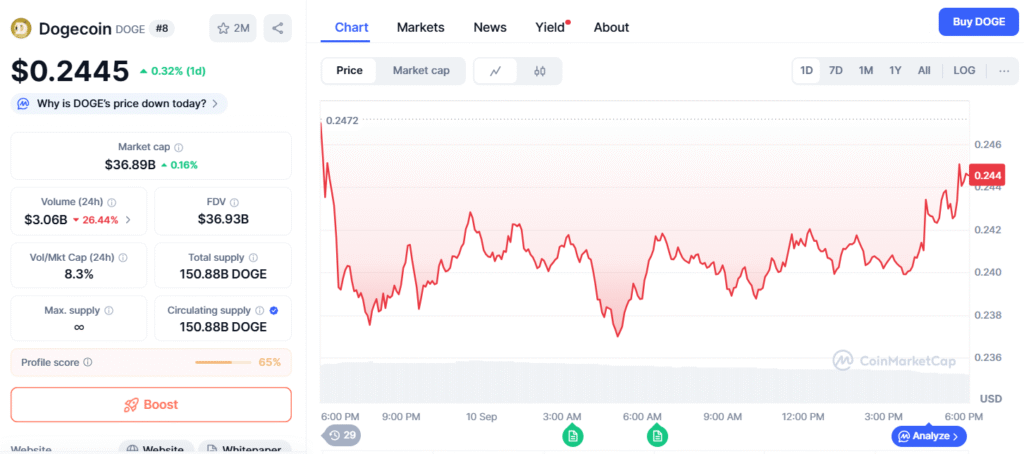Viewport: 1024px width, 454px height.
Task: Click the share icon next to watchlist
Action: (277, 28)
